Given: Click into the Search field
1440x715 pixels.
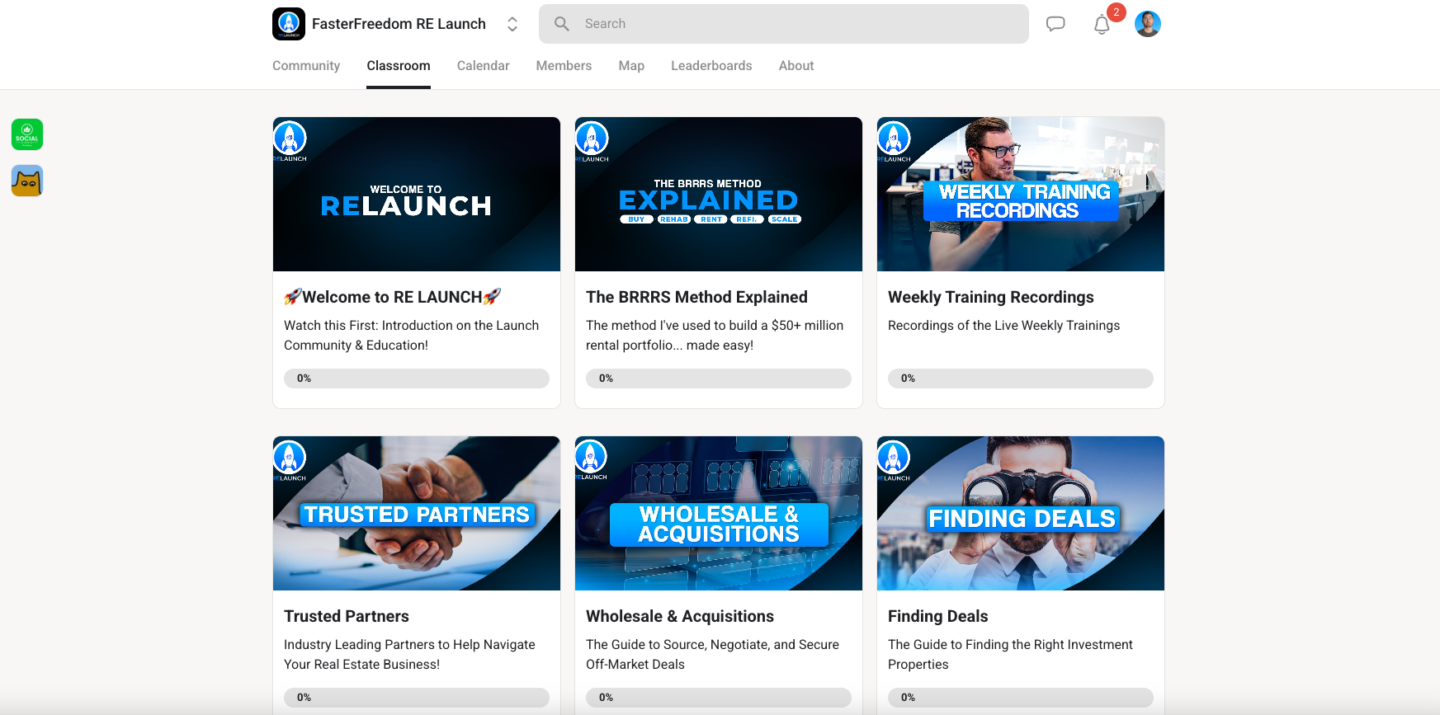Looking at the screenshot, I should click(x=783, y=24).
